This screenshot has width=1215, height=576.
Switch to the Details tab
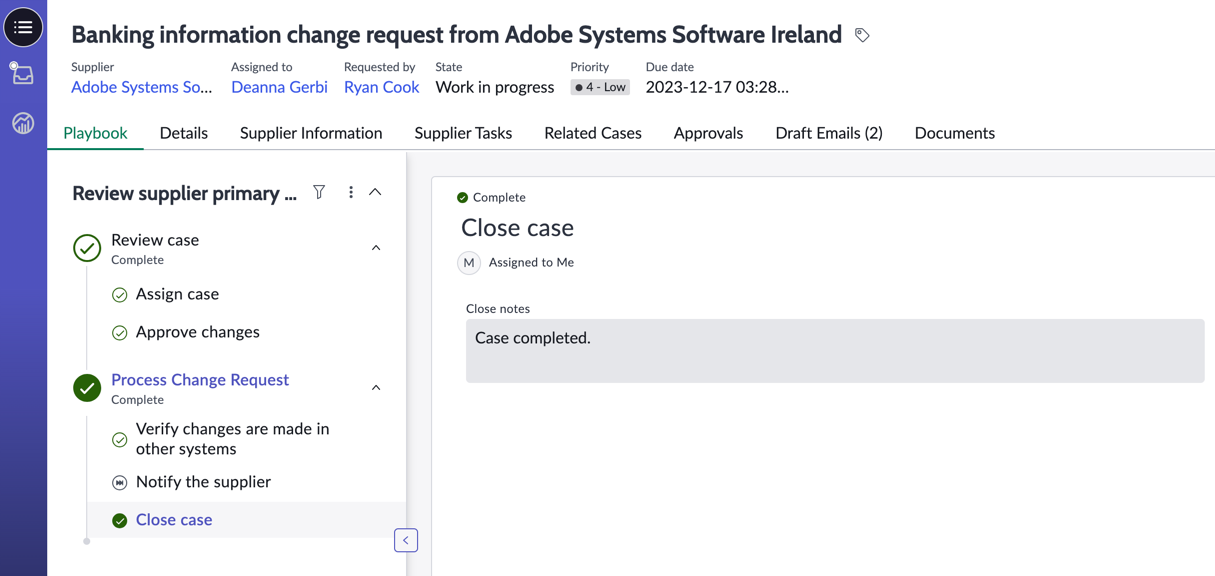click(x=184, y=133)
